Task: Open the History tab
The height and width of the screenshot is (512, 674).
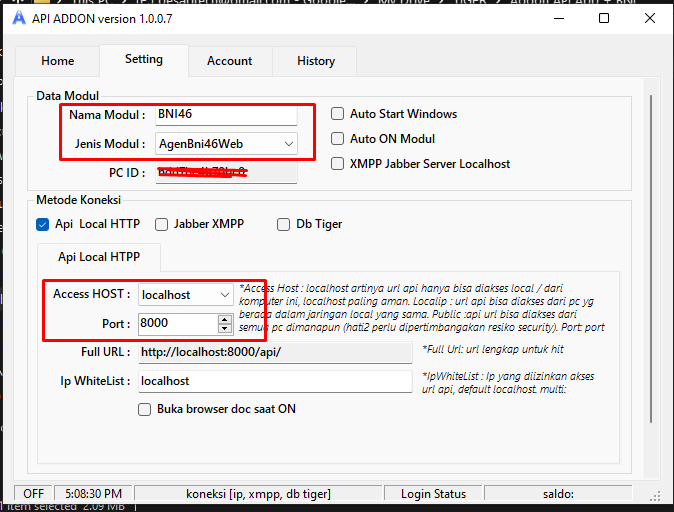Action: [316, 61]
